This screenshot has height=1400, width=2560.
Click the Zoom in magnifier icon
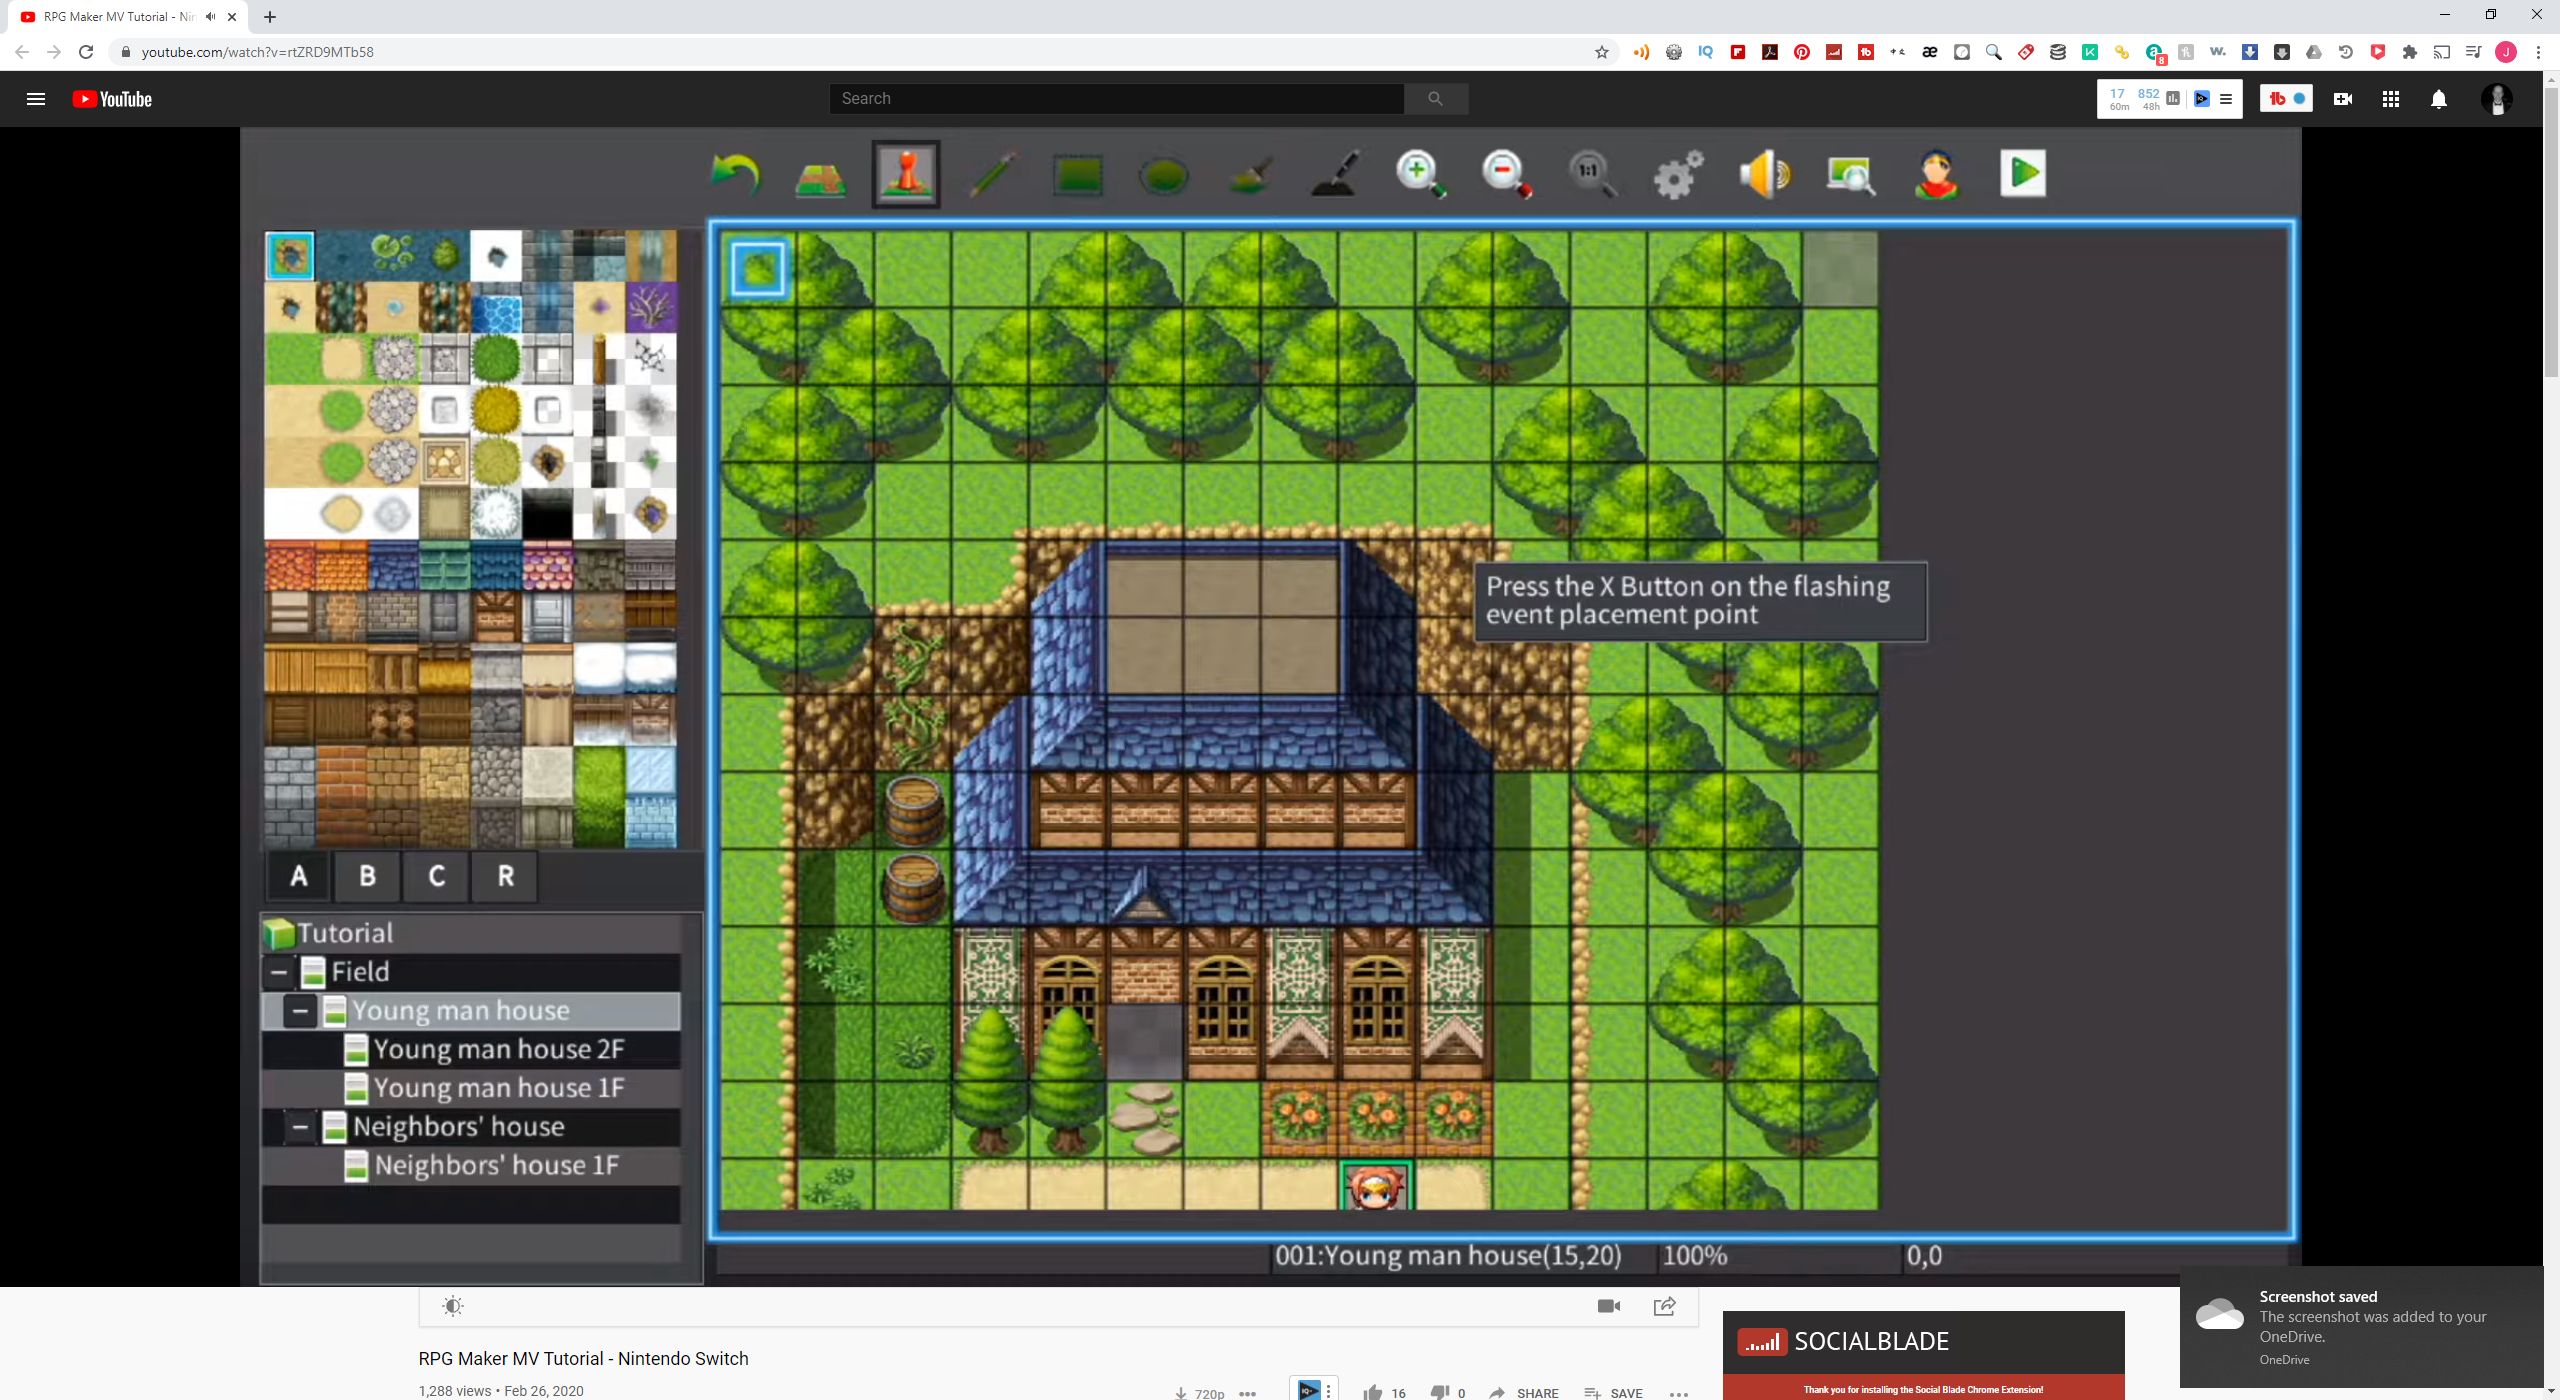click(1421, 174)
